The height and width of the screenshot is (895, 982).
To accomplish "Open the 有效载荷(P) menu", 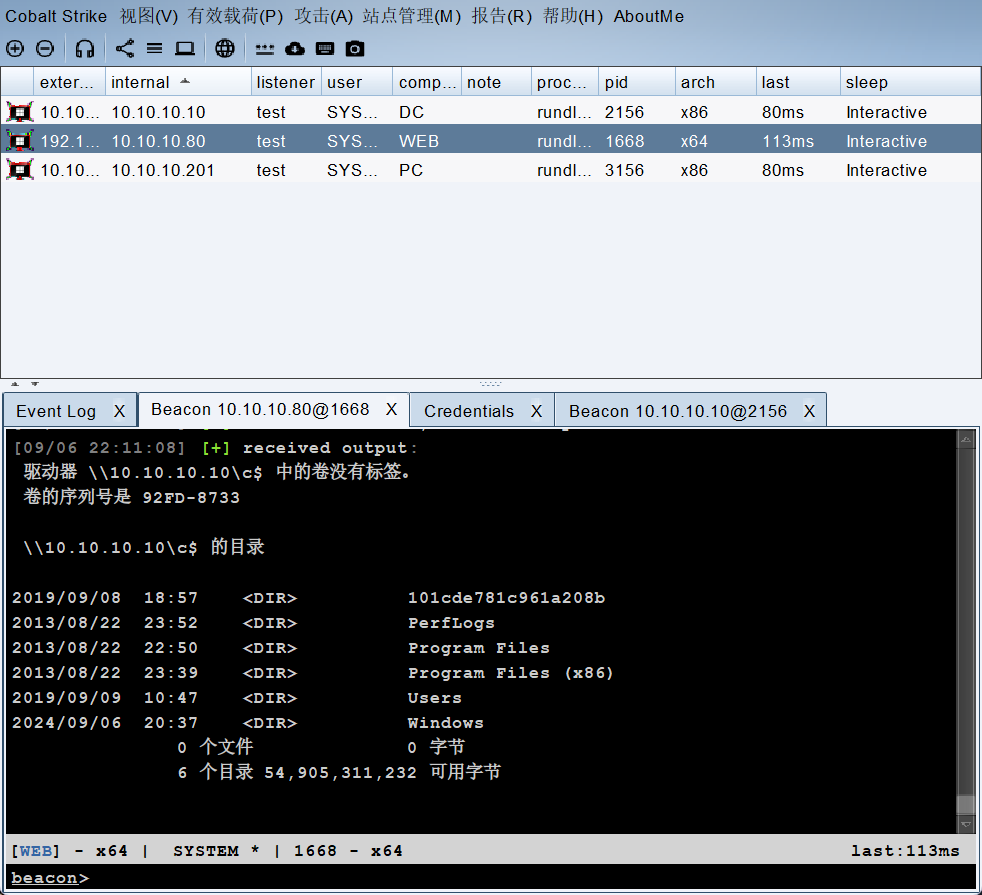I will click(235, 16).
